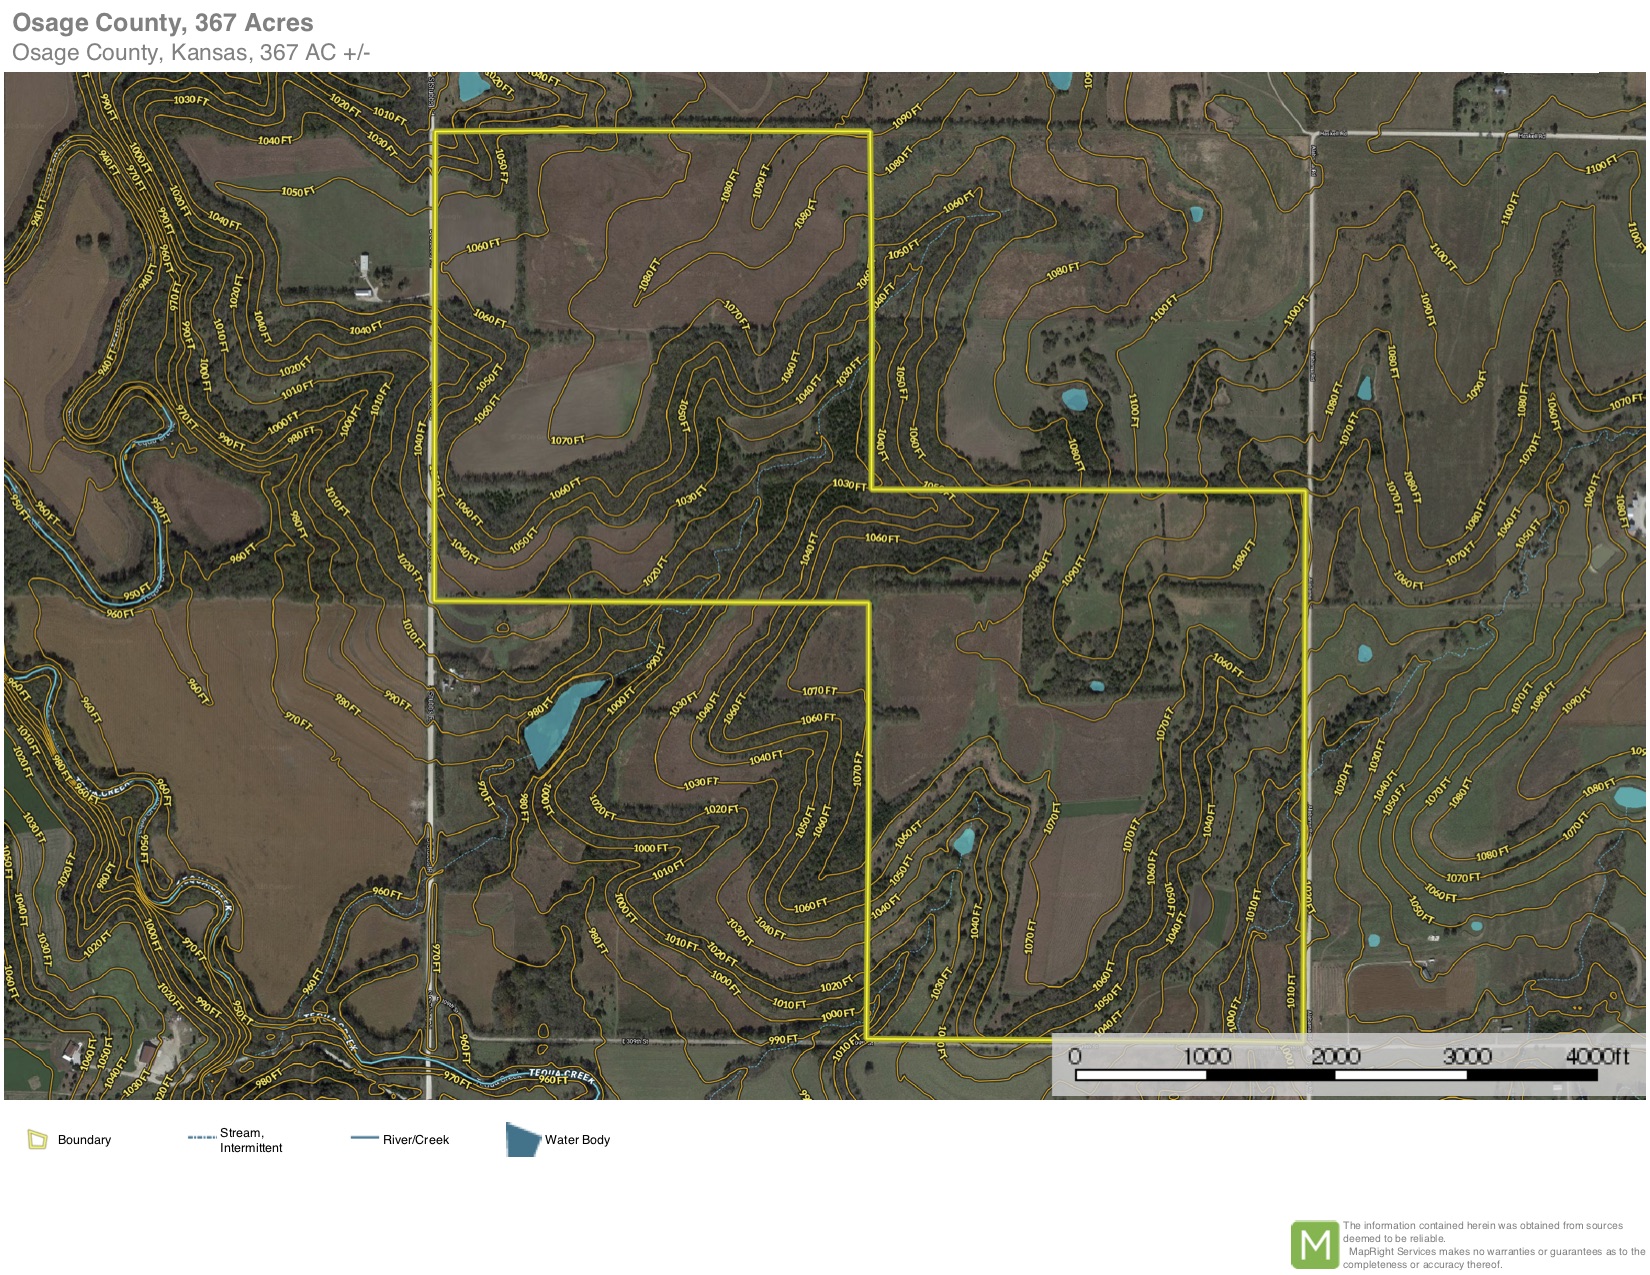
Task: Click the Water Body legend text
Action: pos(577,1140)
